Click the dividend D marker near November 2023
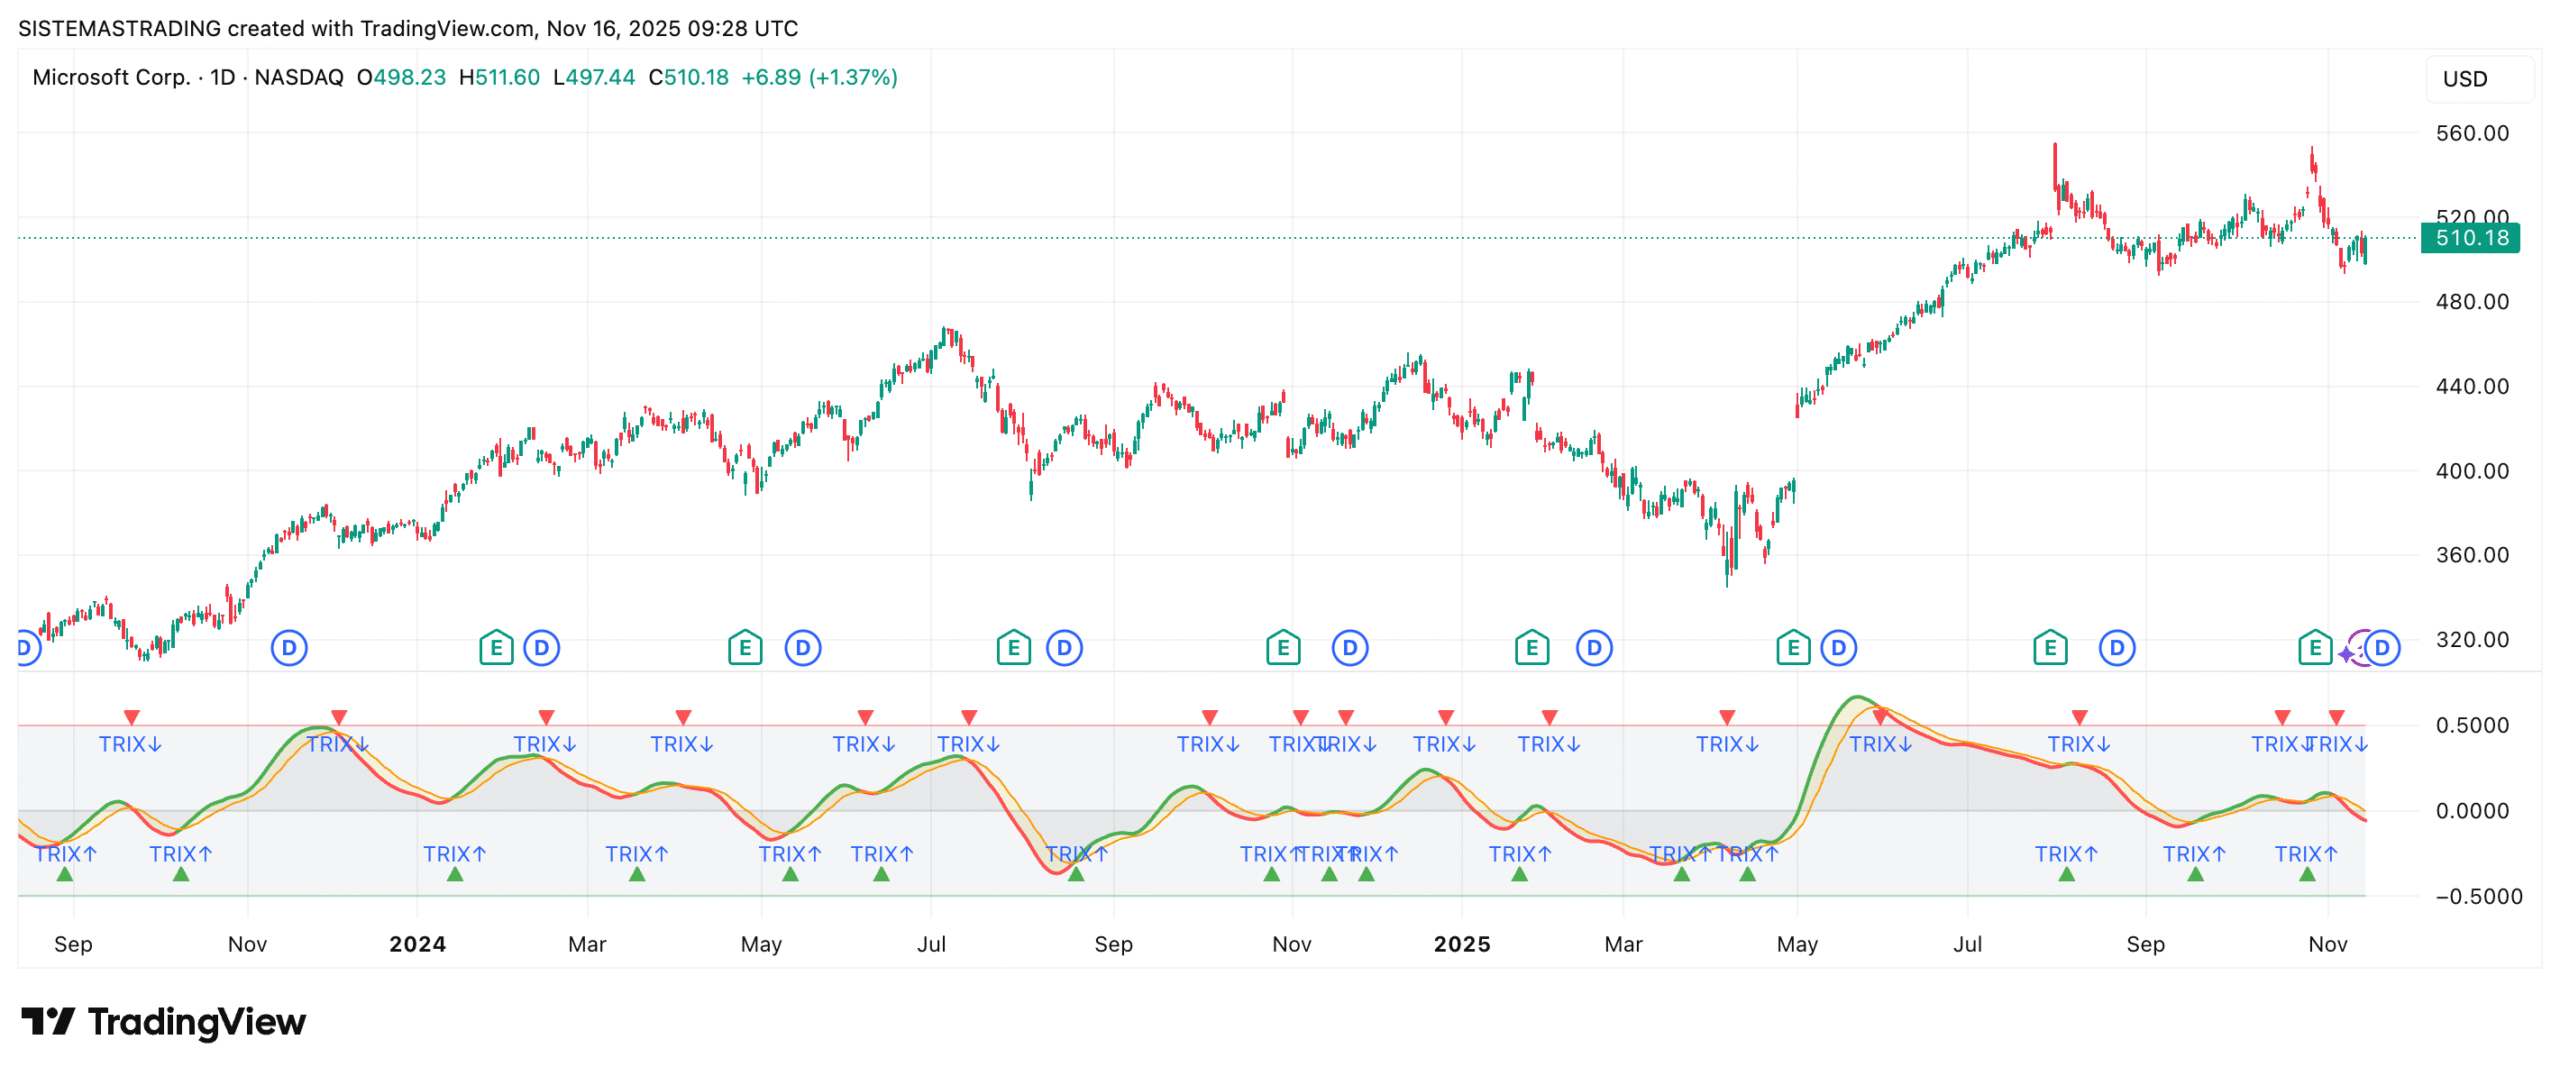The height and width of the screenshot is (1076, 2560). click(x=289, y=648)
